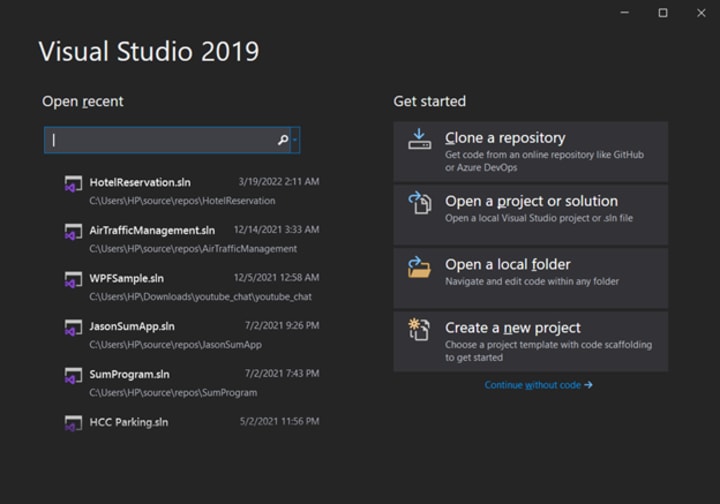The height and width of the screenshot is (504, 720).
Task: Click the Open a project or solution icon
Action: click(x=419, y=203)
